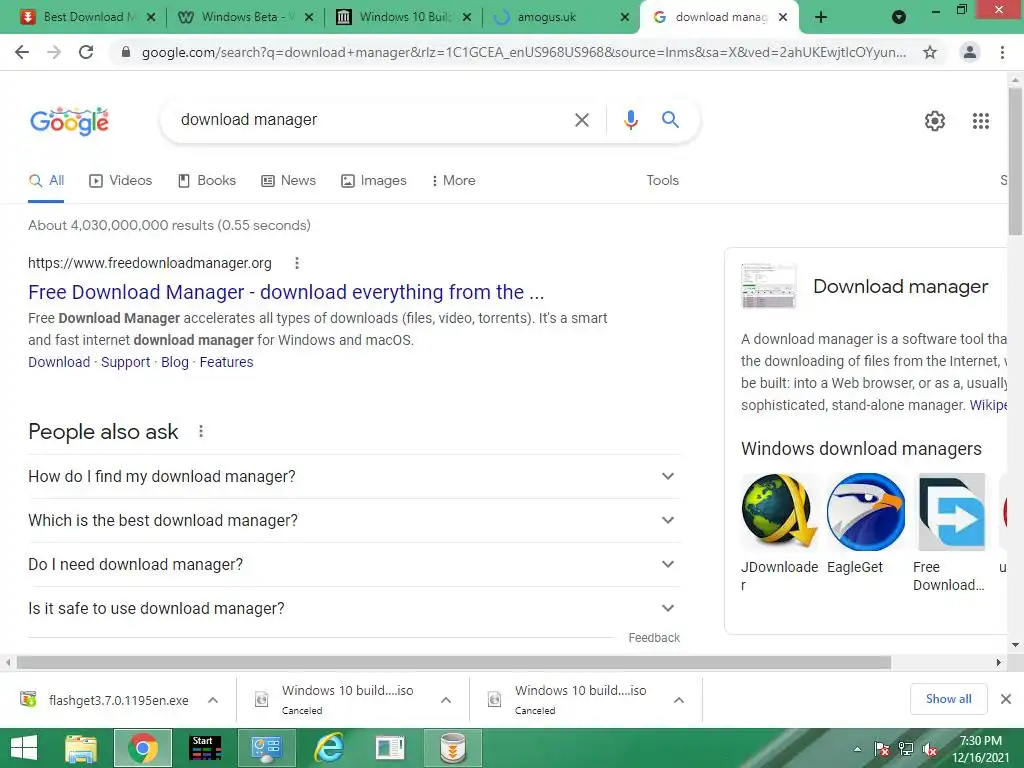Click inside the Google search box
The width and height of the screenshot is (1024, 768).
[372, 120]
